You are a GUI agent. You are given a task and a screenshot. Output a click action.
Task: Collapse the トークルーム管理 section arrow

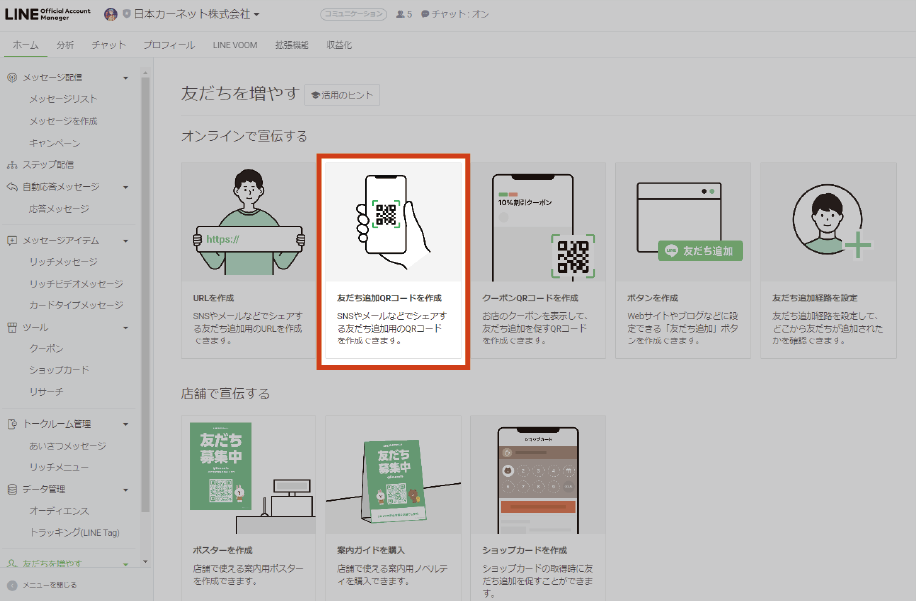coord(126,425)
